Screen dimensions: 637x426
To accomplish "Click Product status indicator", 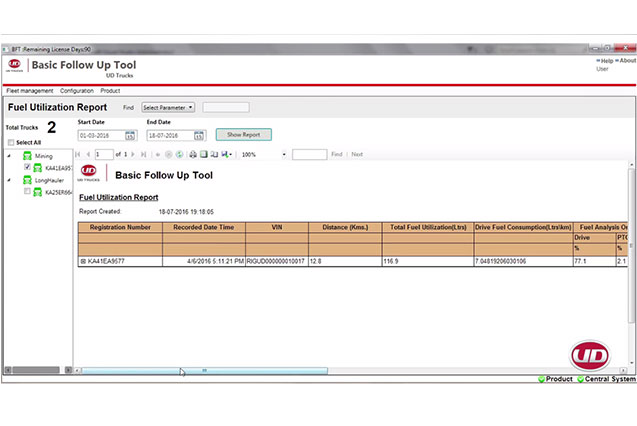I will point(555,379).
